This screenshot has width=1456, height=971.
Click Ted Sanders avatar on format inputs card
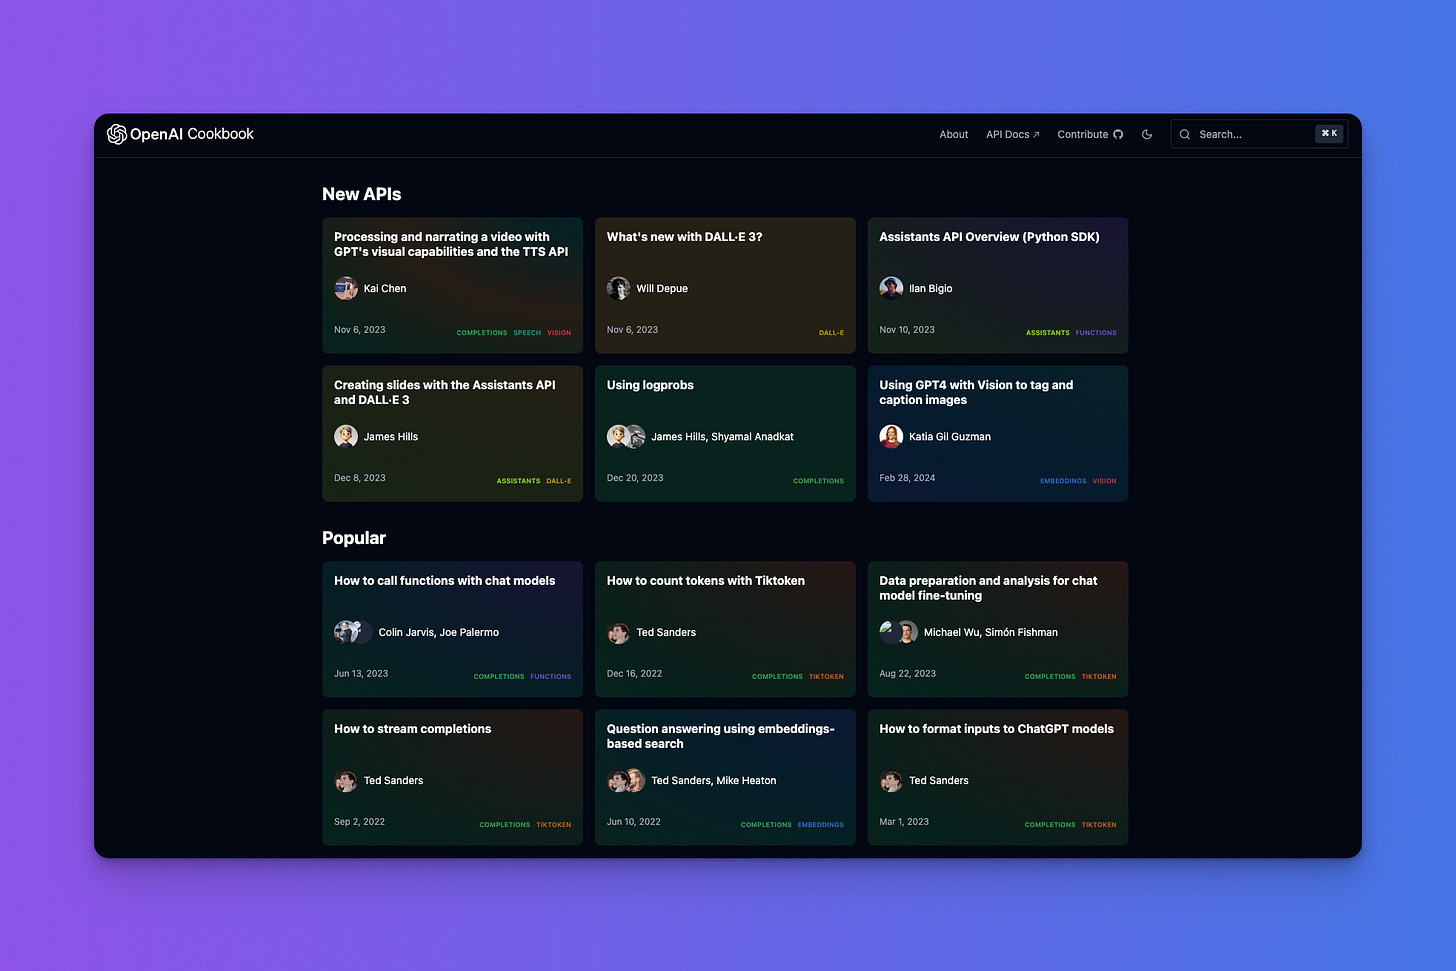coord(891,780)
